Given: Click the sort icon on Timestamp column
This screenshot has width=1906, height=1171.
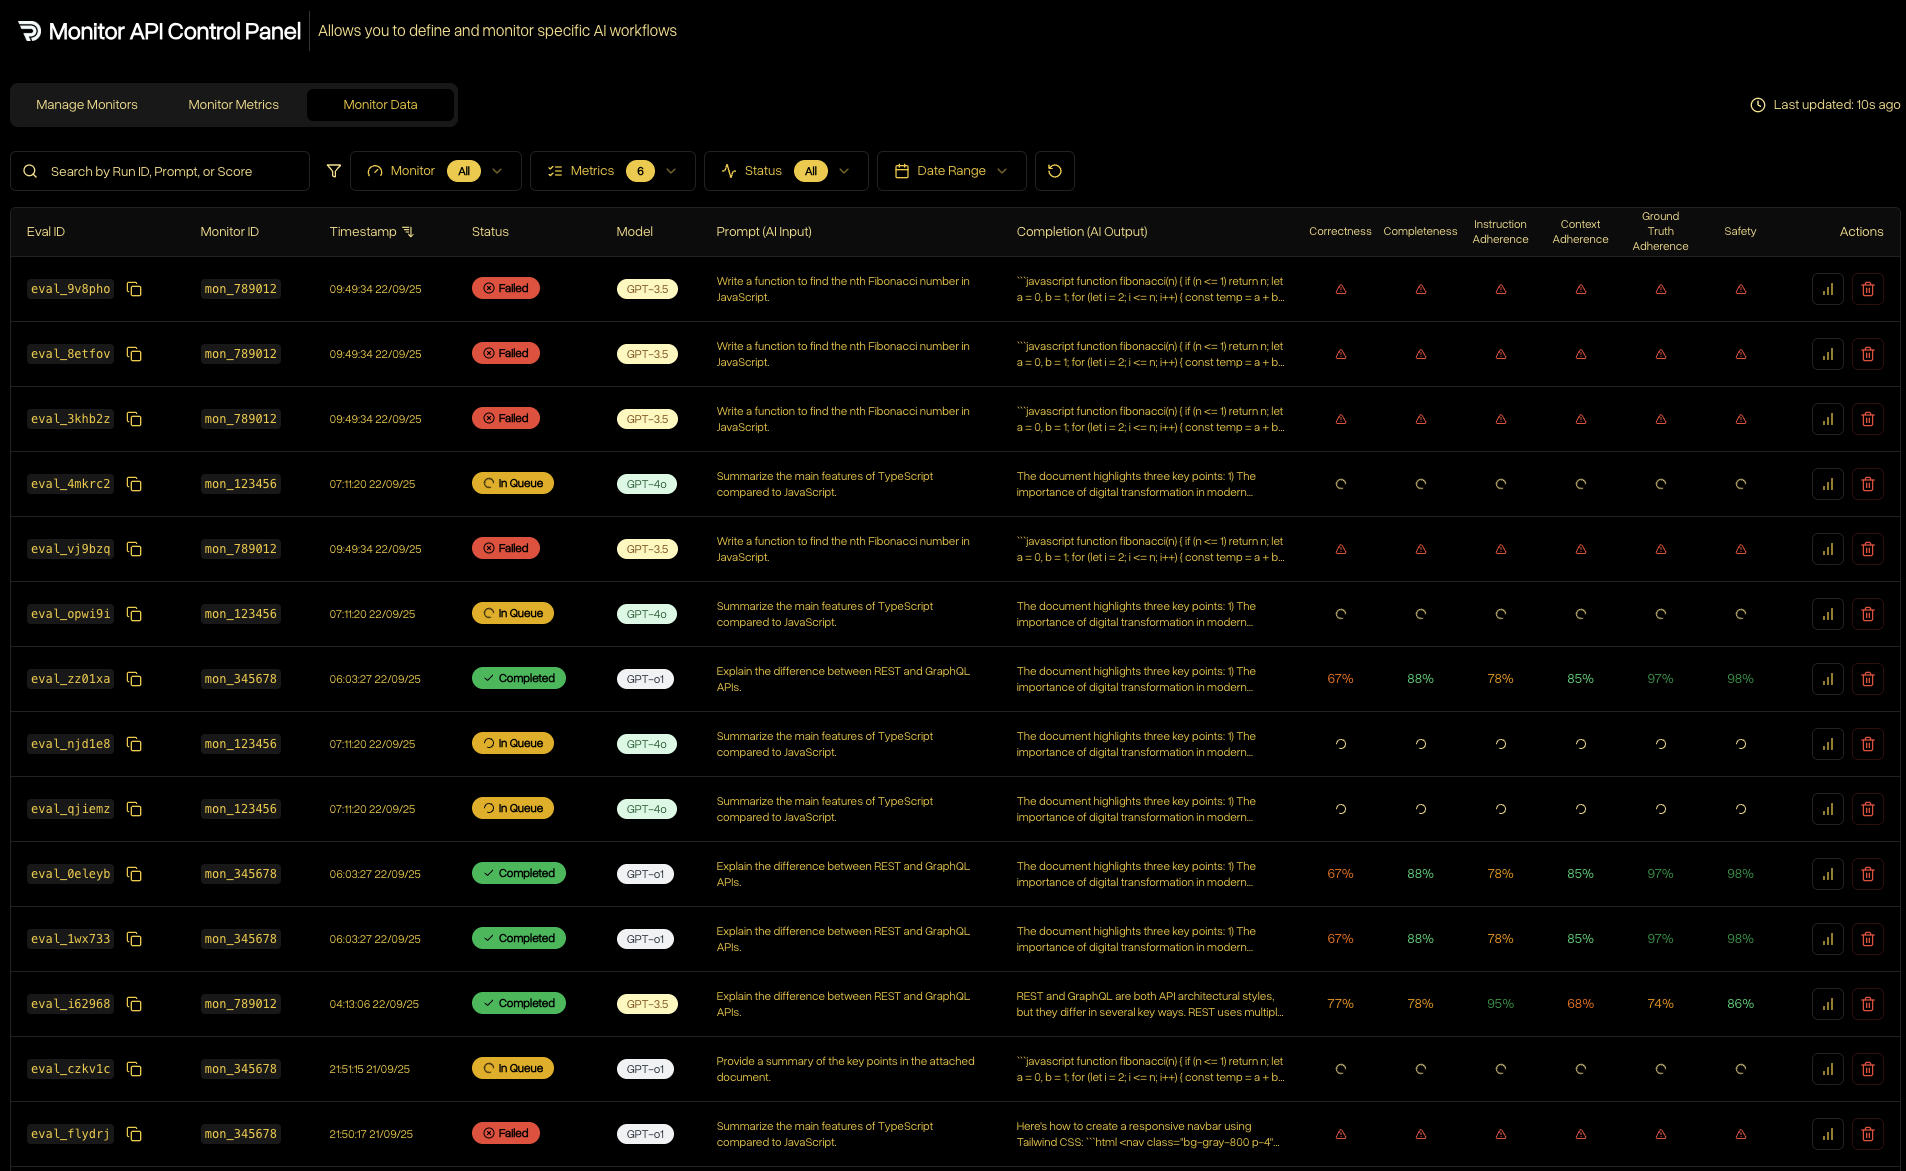Looking at the screenshot, I should click(408, 231).
